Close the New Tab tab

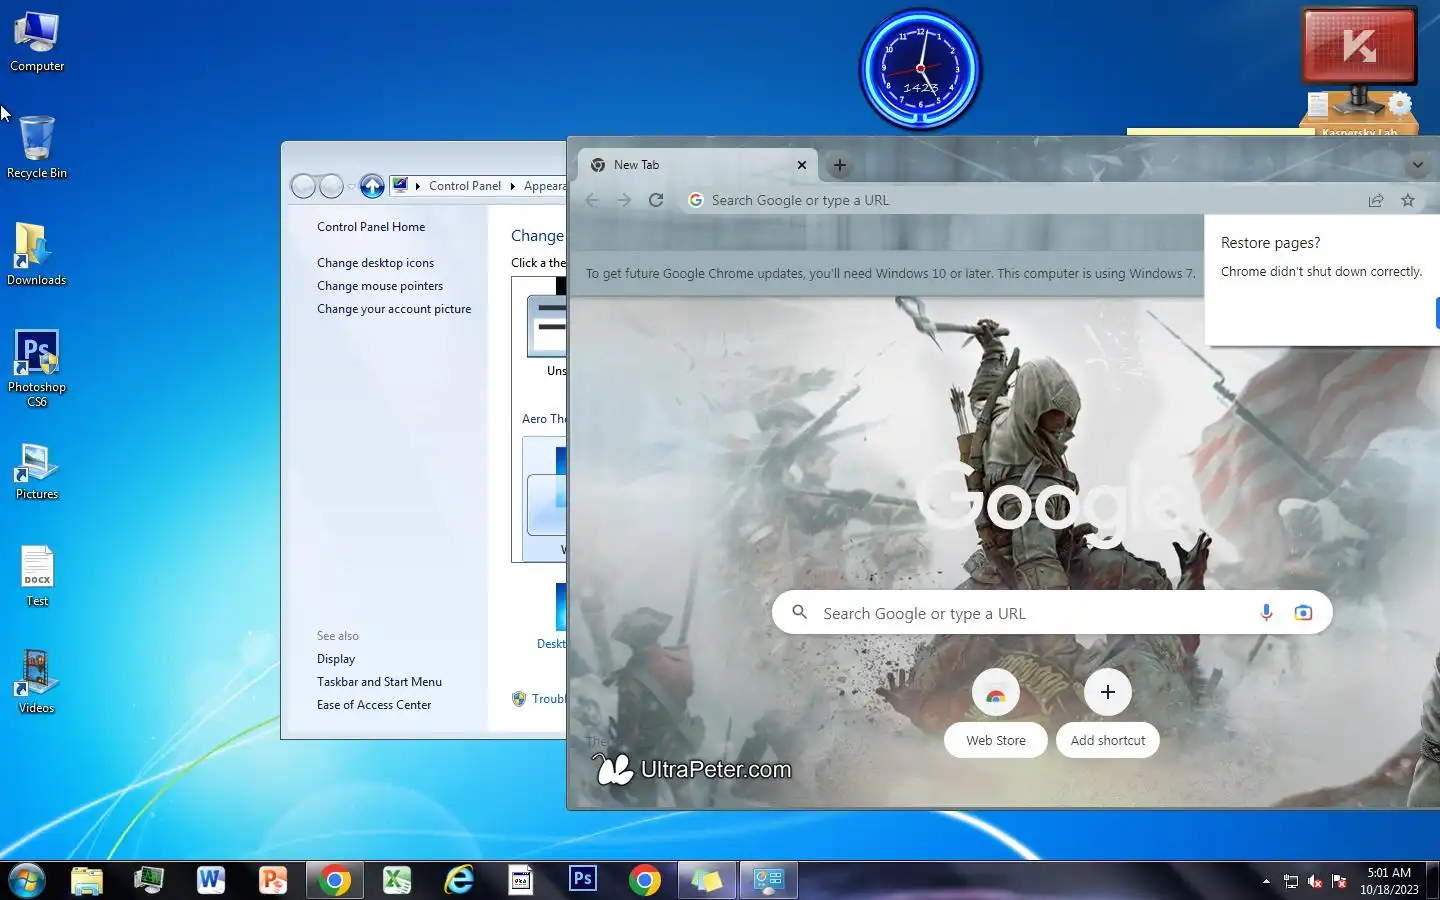pyautogui.click(x=802, y=165)
